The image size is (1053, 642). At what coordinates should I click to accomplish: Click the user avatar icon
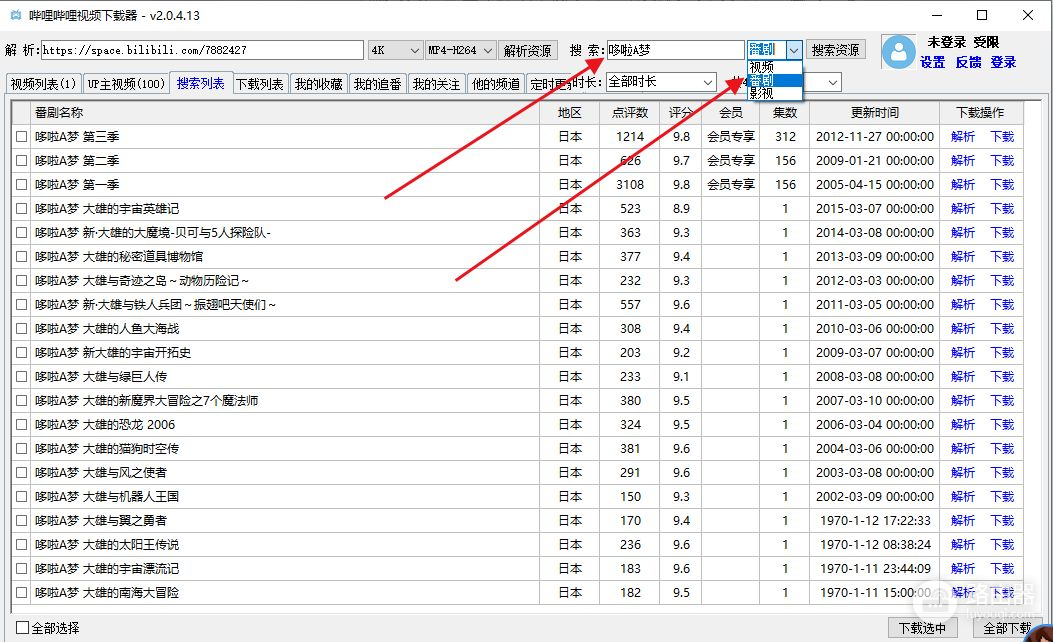(x=899, y=51)
